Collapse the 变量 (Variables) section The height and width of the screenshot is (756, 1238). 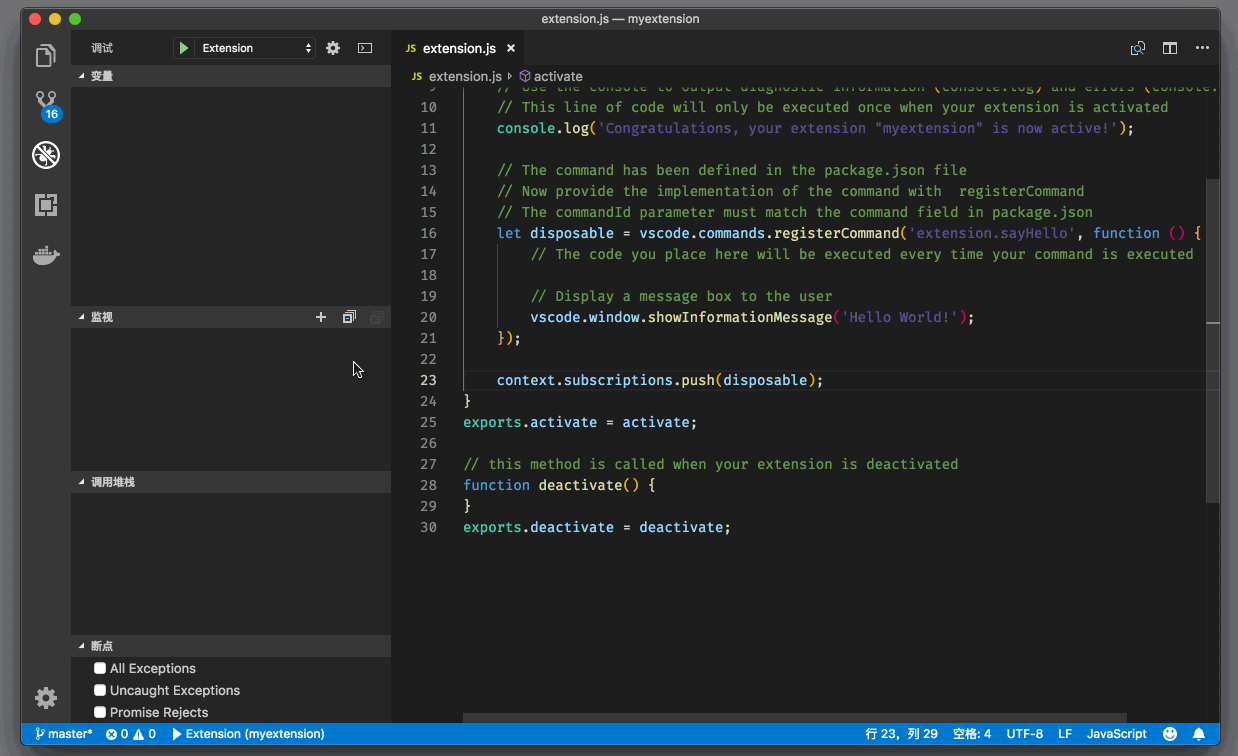pos(101,76)
